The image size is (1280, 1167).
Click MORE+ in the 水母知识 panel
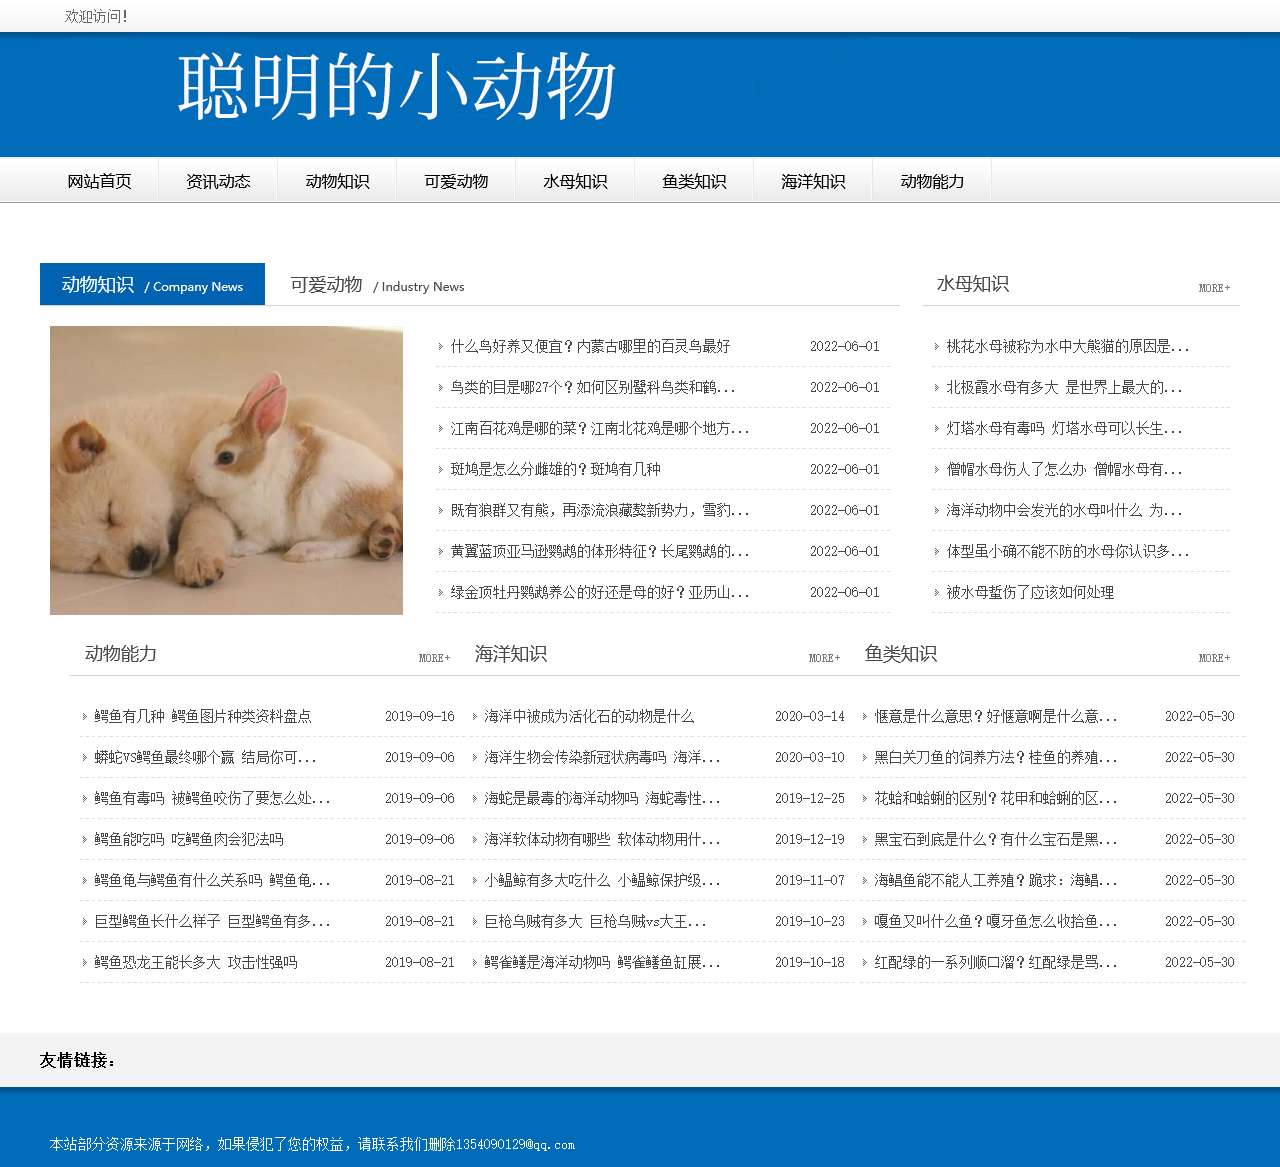(1215, 288)
